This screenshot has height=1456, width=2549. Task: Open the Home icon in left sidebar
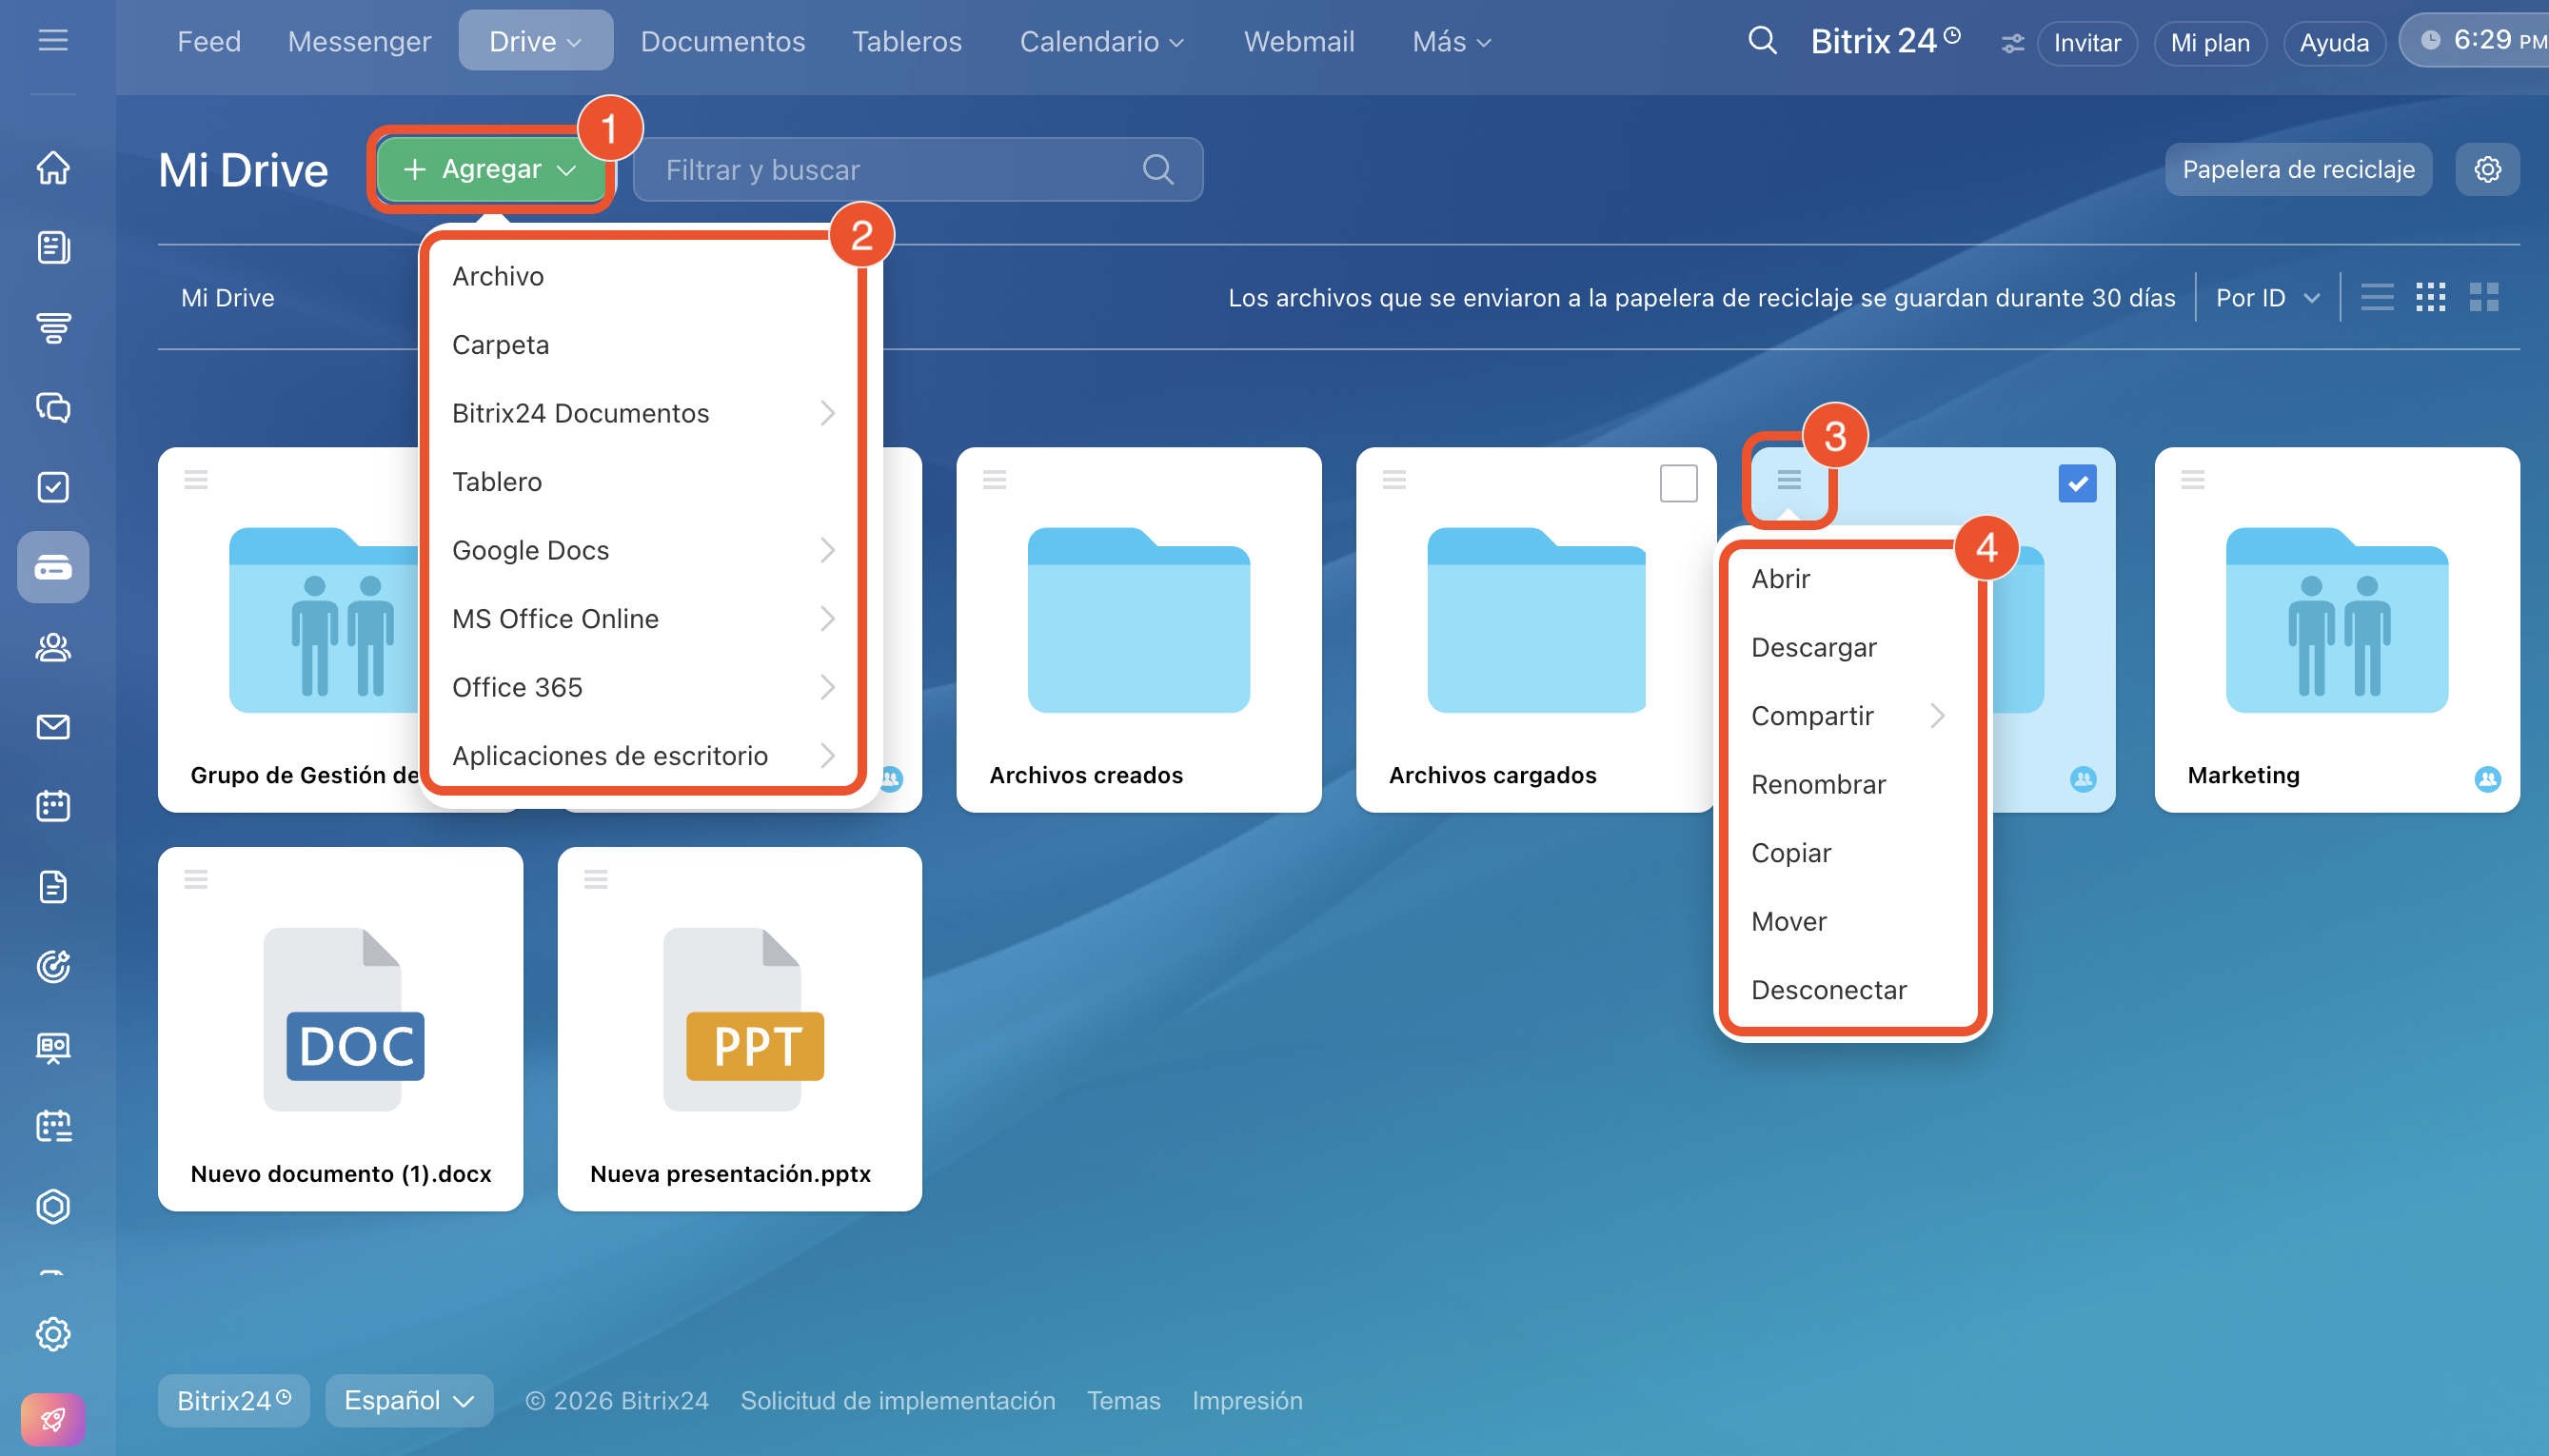pyautogui.click(x=53, y=168)
